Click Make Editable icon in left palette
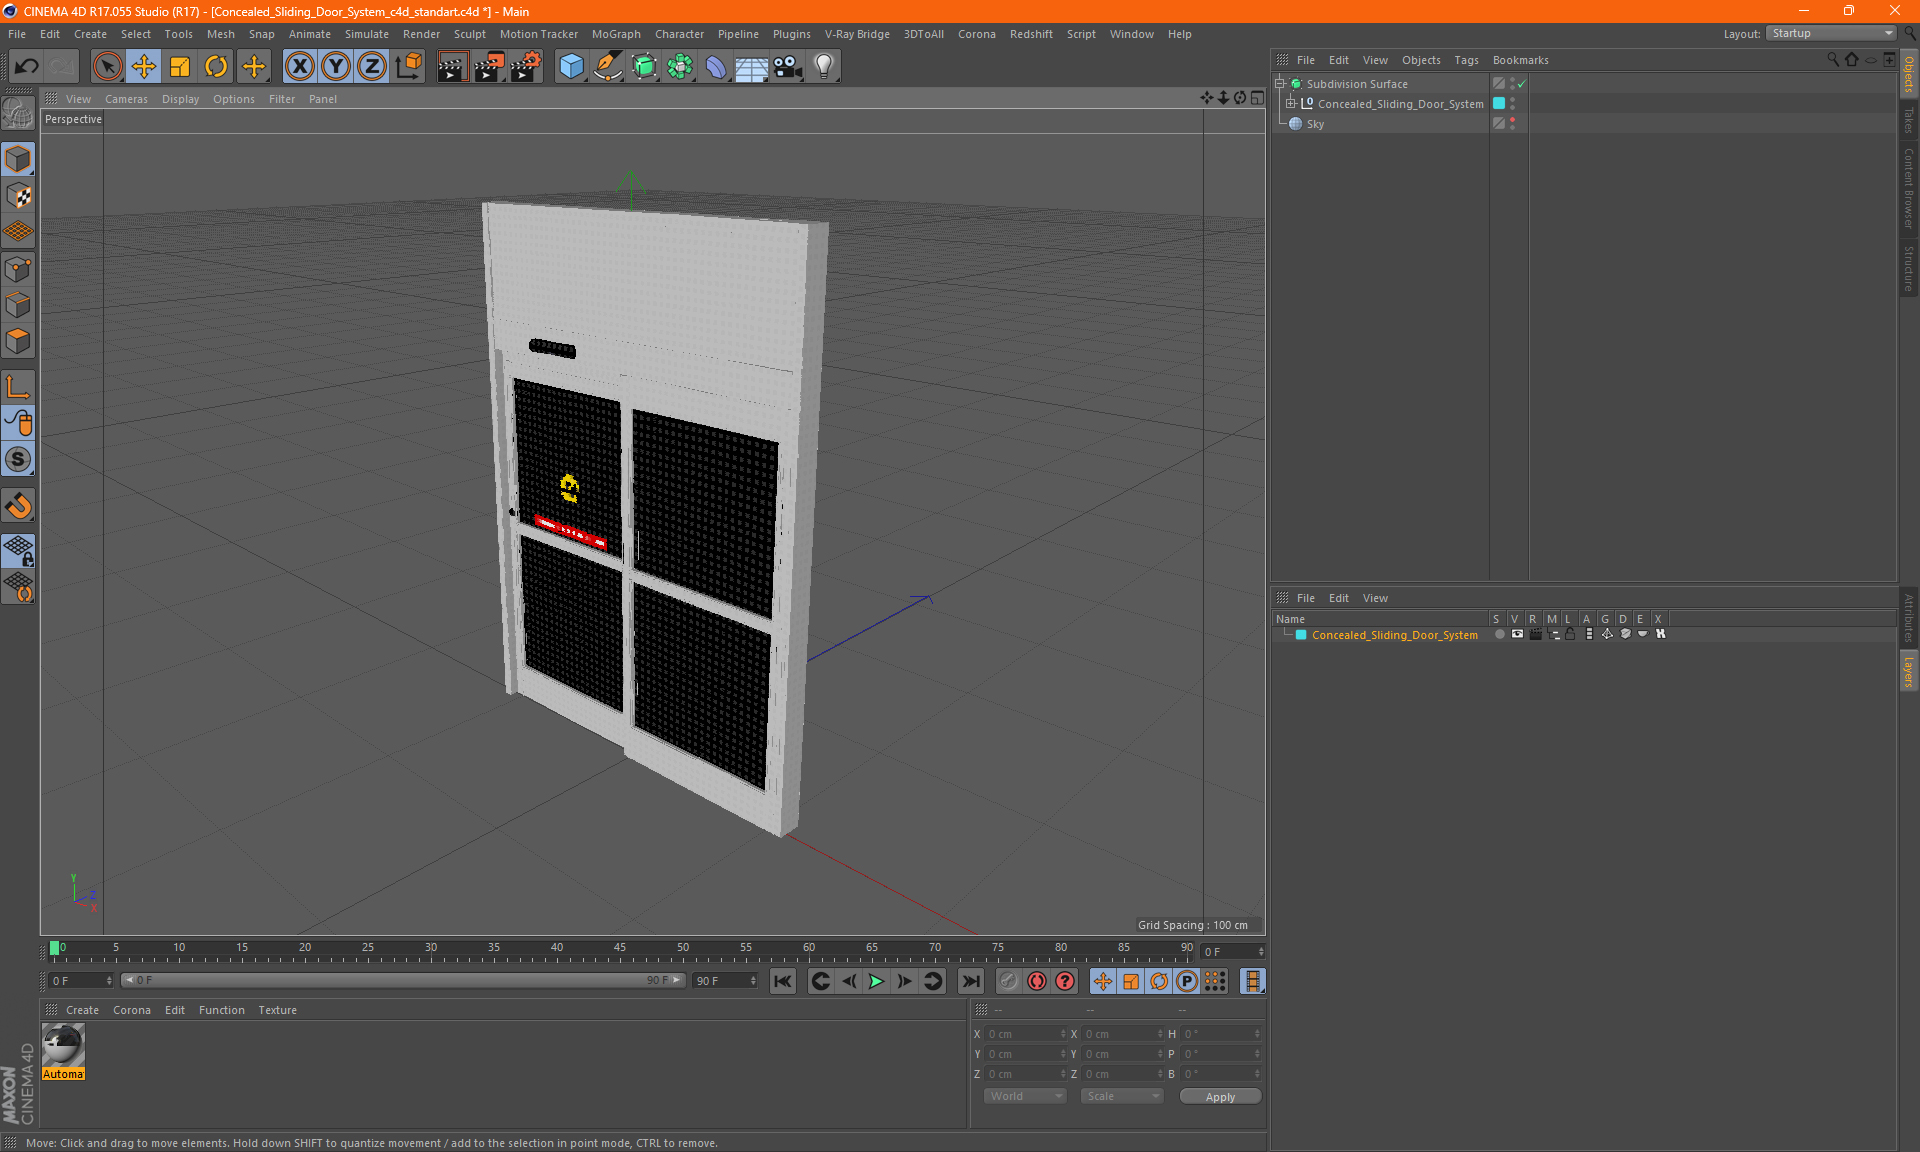1920x1152 pixels. point(18,113)
